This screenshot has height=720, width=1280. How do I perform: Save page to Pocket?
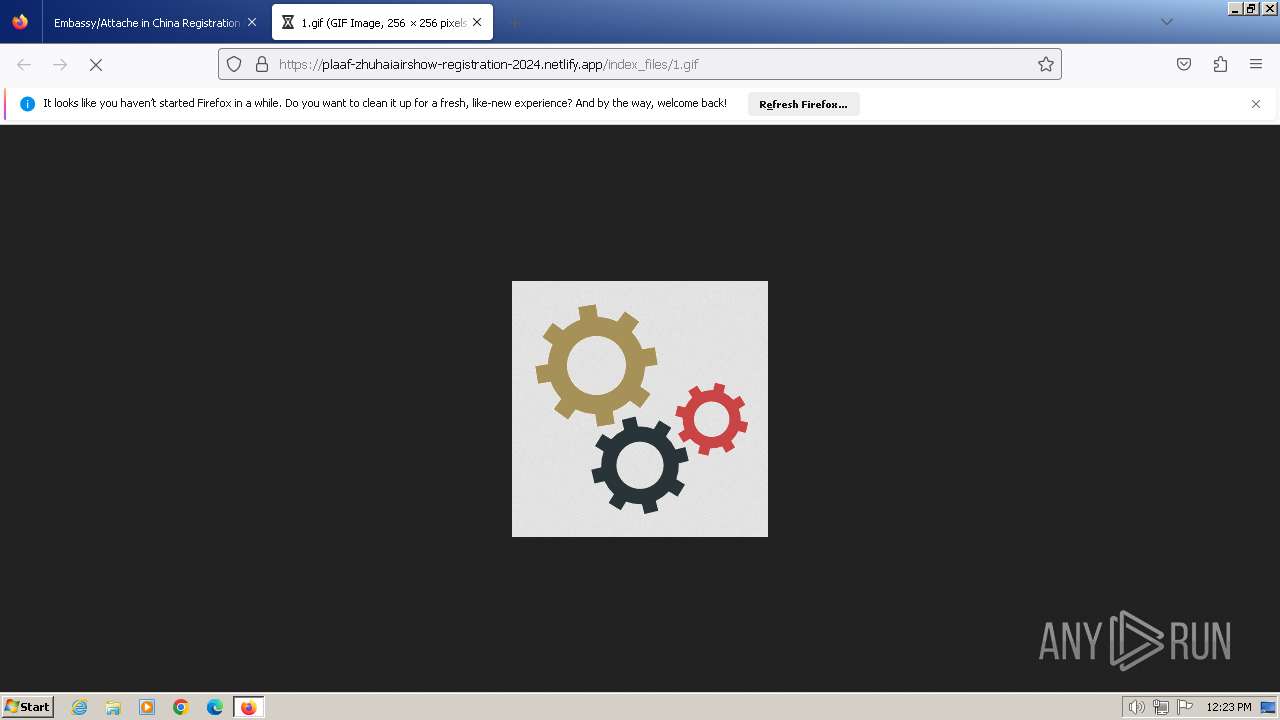coord(1184,64)
